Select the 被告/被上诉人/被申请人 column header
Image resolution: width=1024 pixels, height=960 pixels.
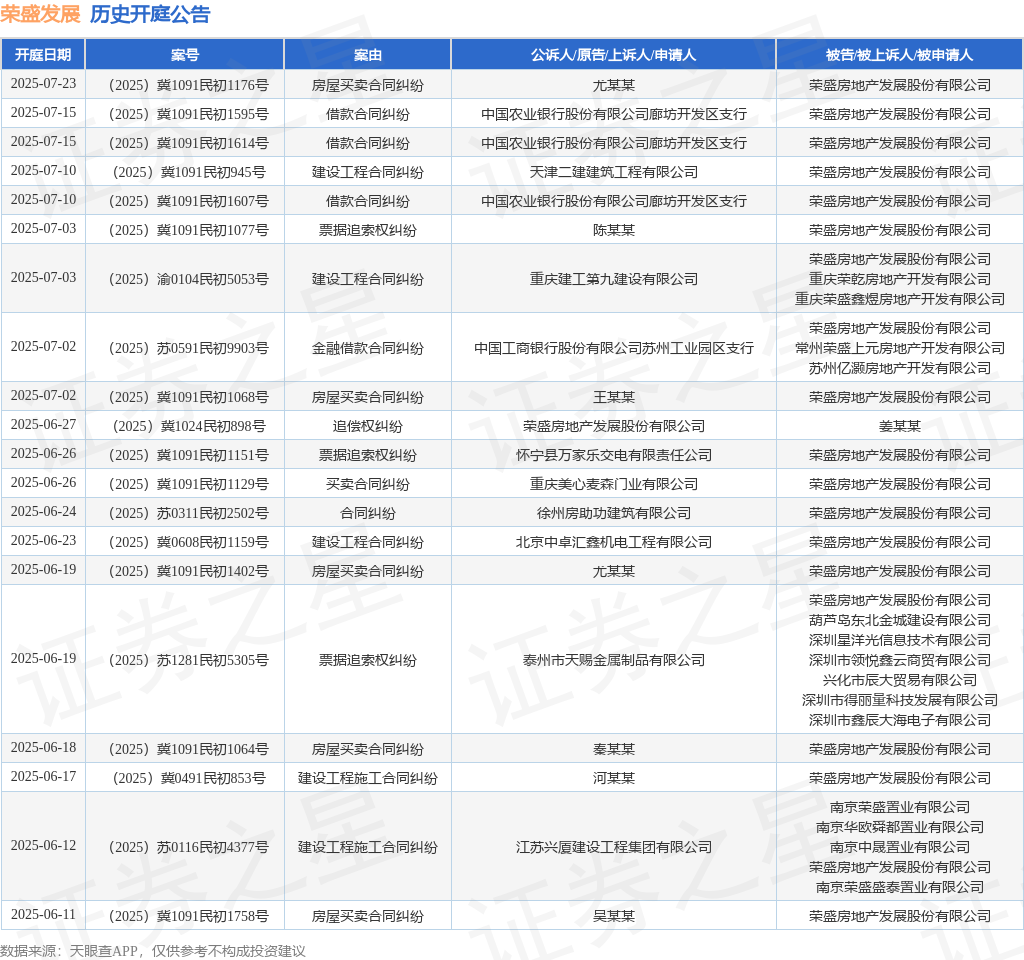899,55
